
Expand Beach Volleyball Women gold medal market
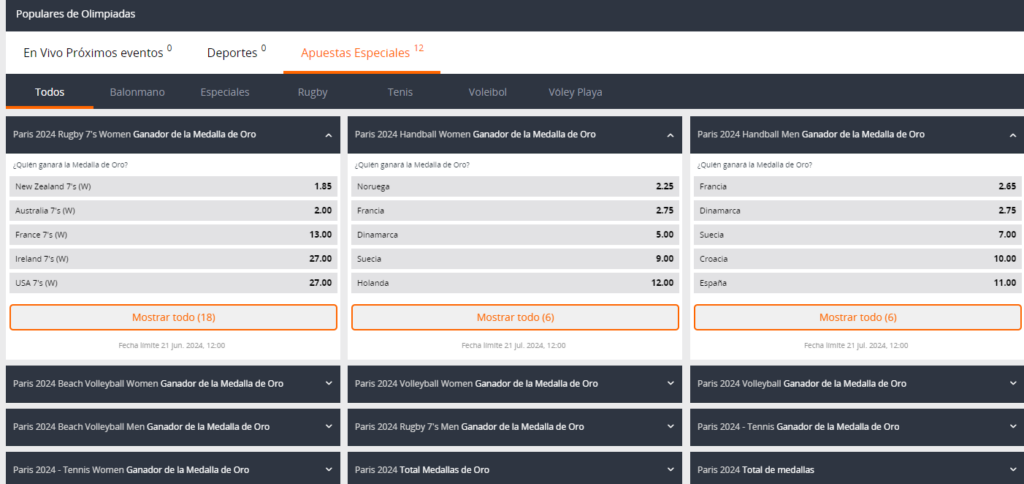pos(328,383)
